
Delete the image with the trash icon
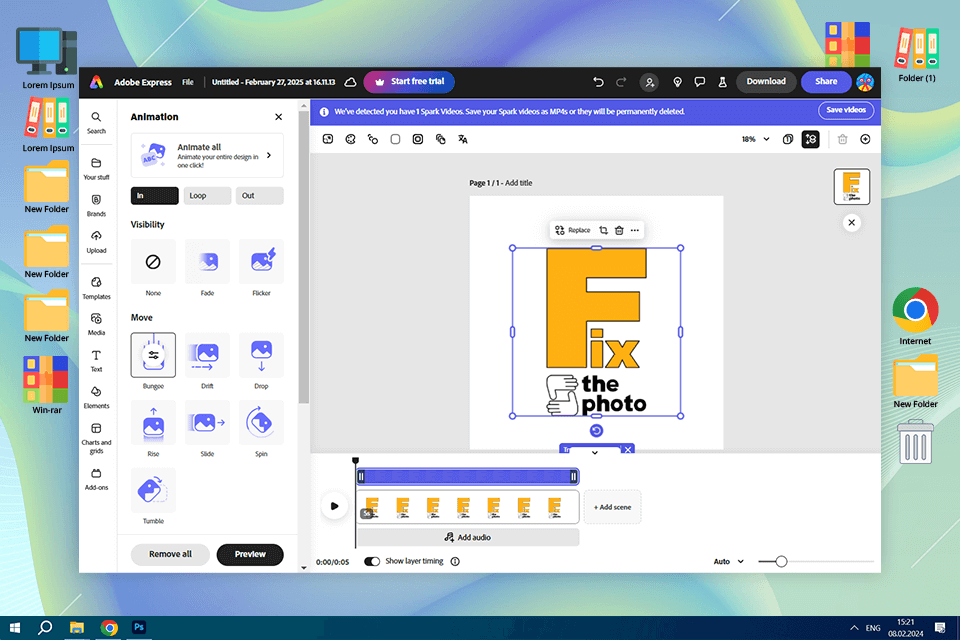pyautogui.click(x=619, y=230)
